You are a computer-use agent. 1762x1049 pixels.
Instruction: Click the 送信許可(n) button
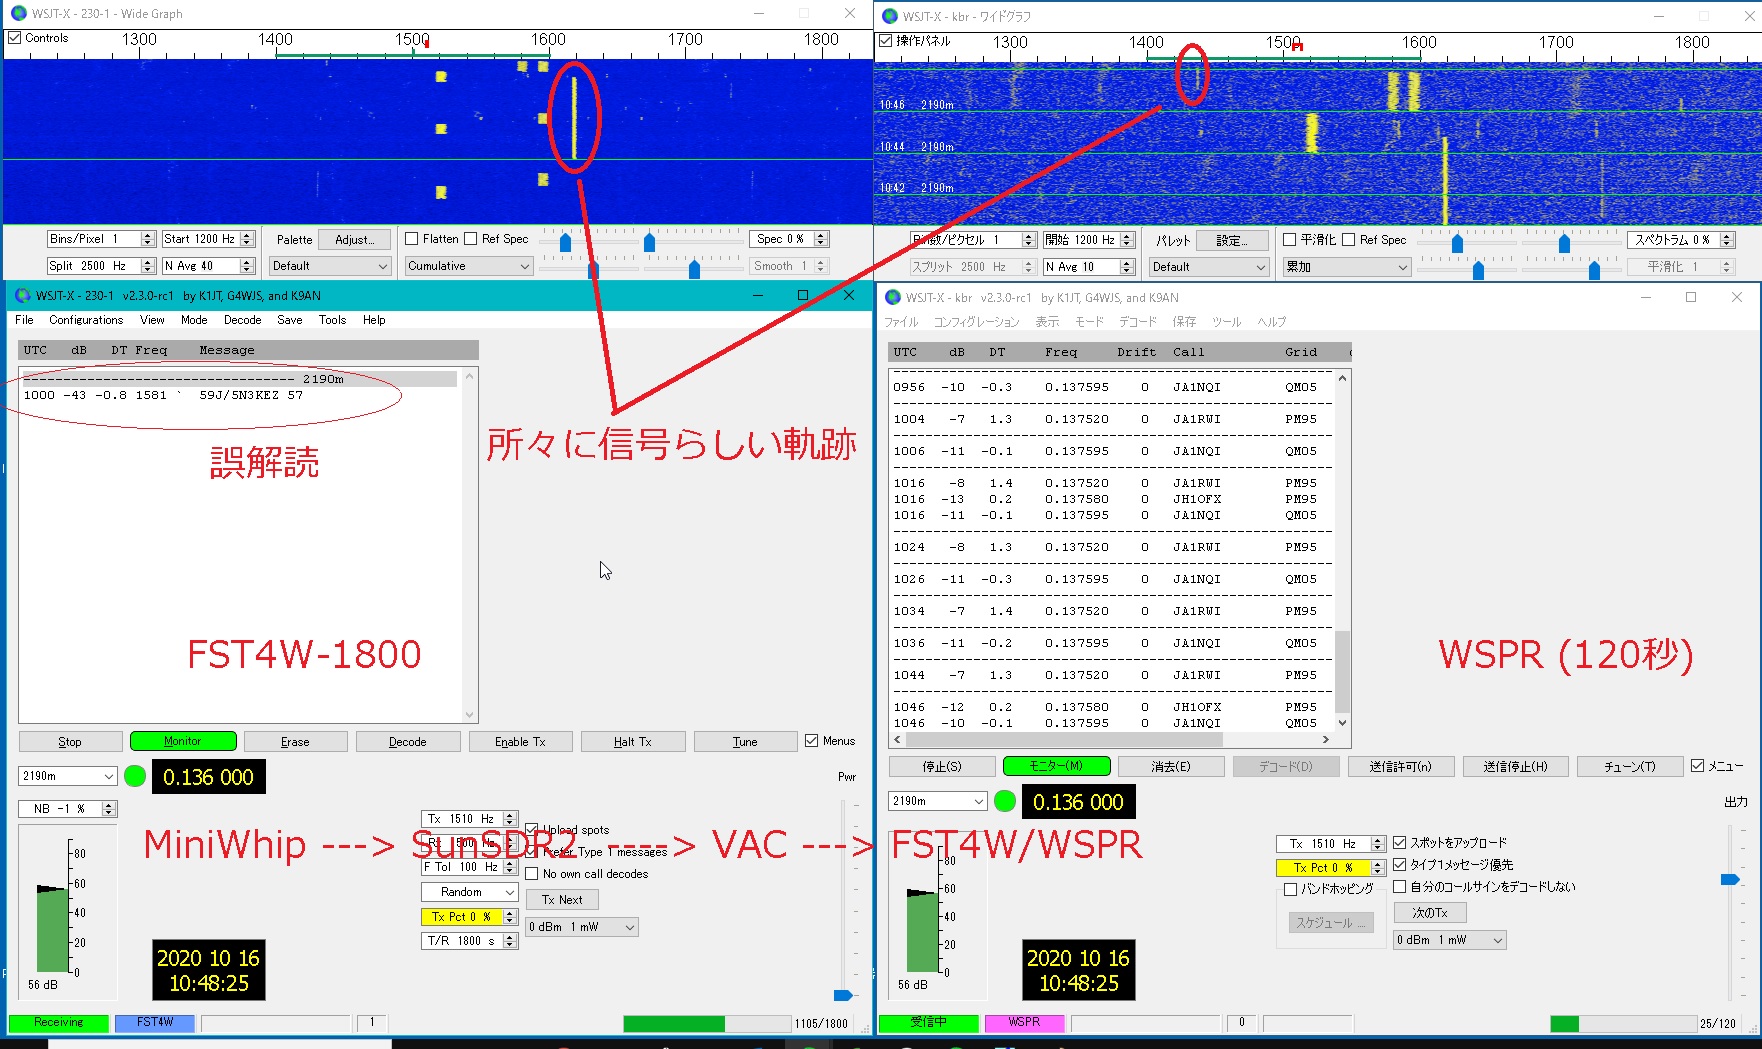(x=1400, y=766)
